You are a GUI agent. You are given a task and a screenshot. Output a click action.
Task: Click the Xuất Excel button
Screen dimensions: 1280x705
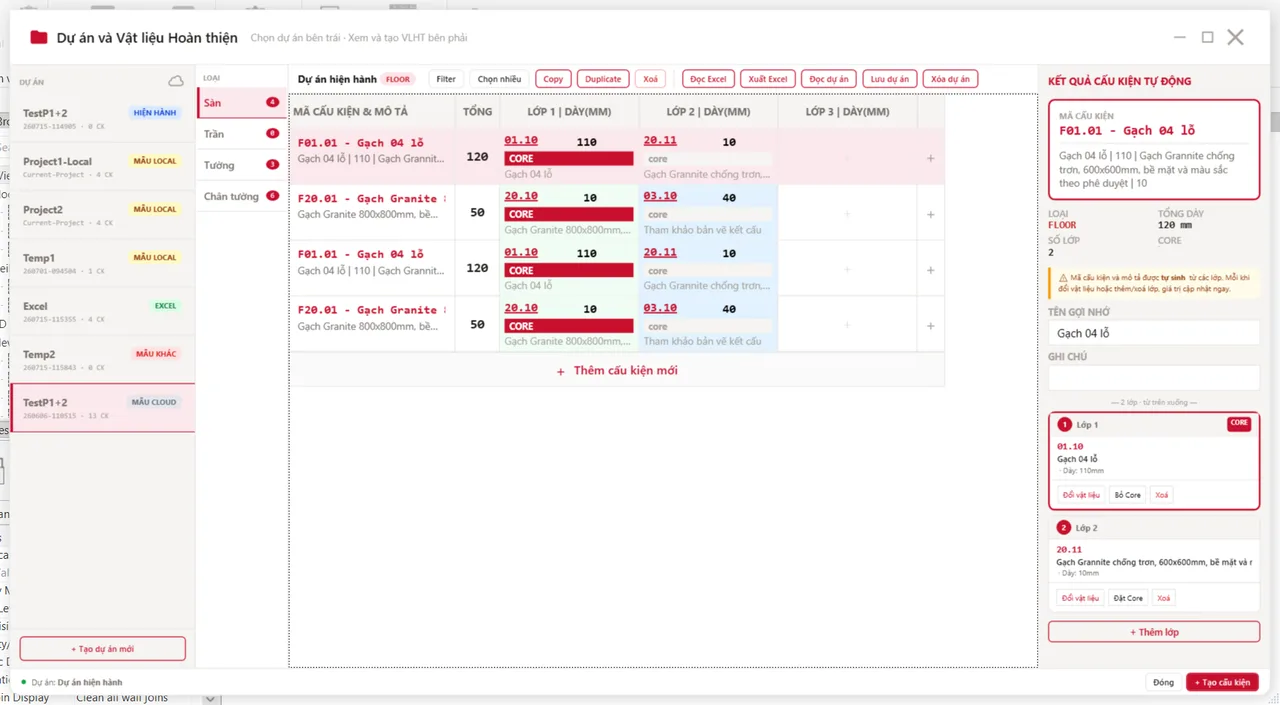[768, 79]
